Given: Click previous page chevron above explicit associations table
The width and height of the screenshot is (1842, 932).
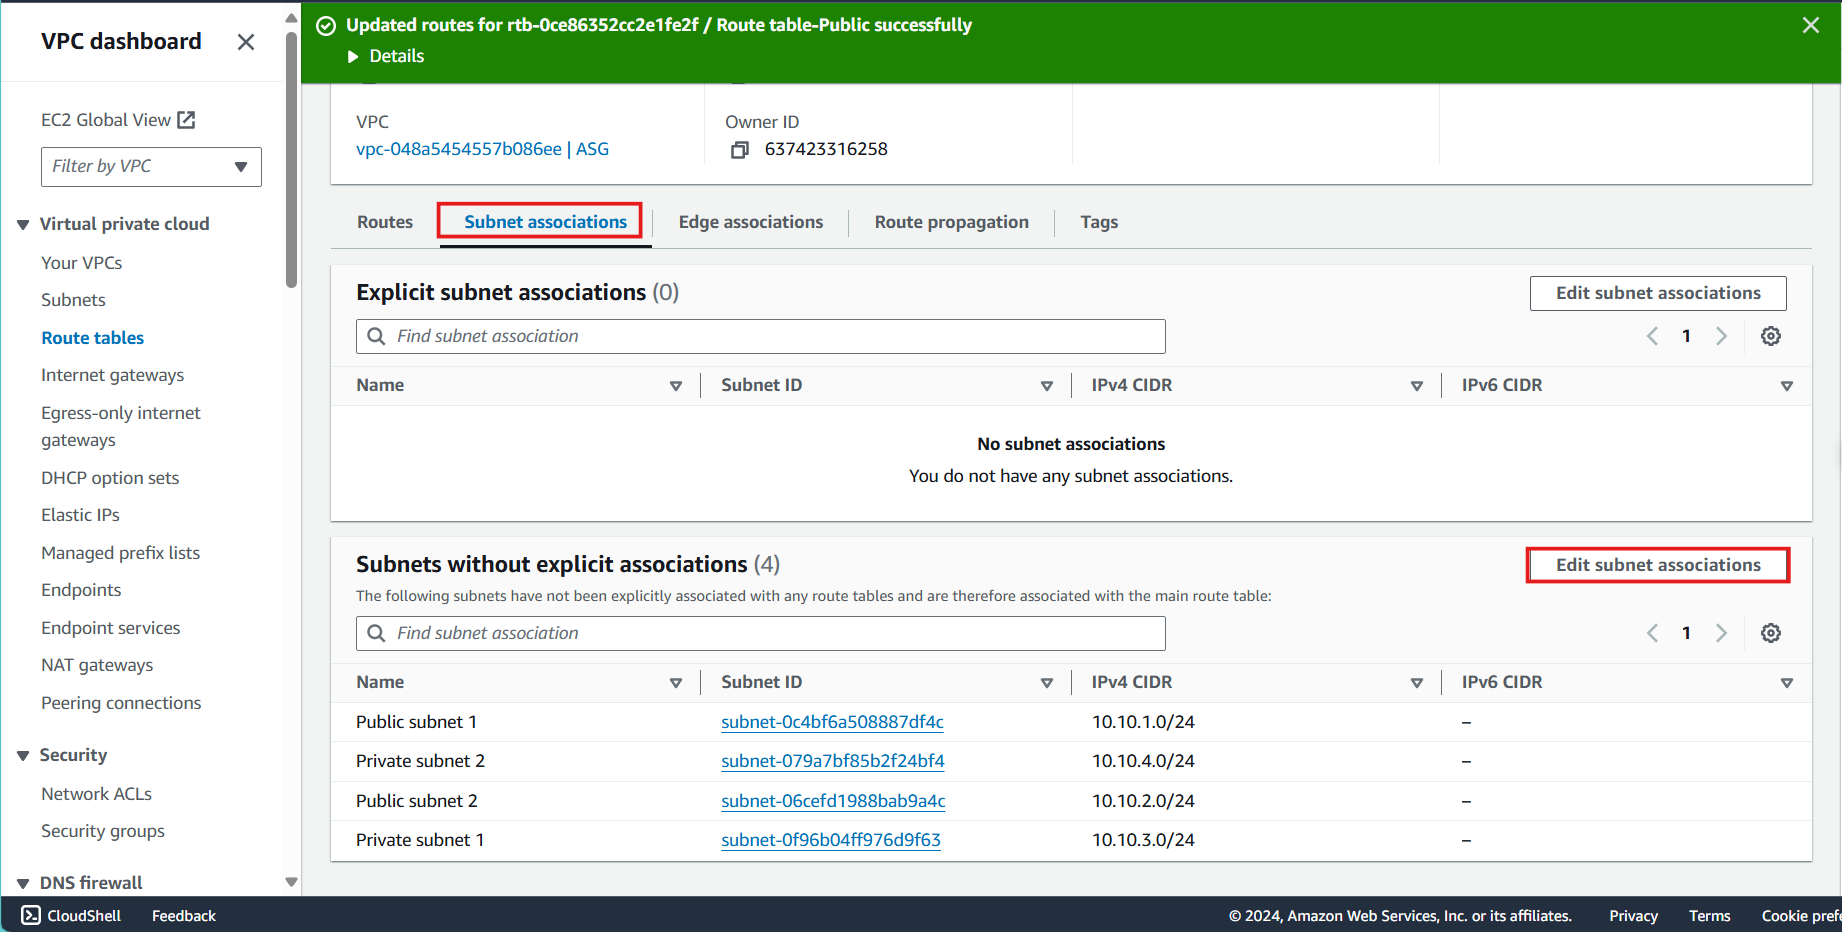Looking at the screenshot, I should pos(1651,336).
